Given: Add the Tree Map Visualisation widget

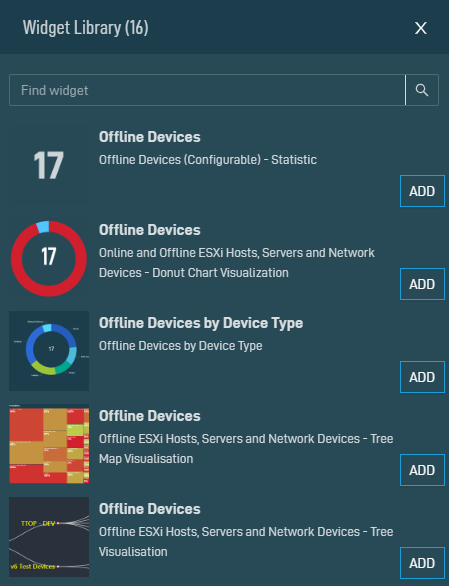Looking at the screenshot, I should coord(422,470).
